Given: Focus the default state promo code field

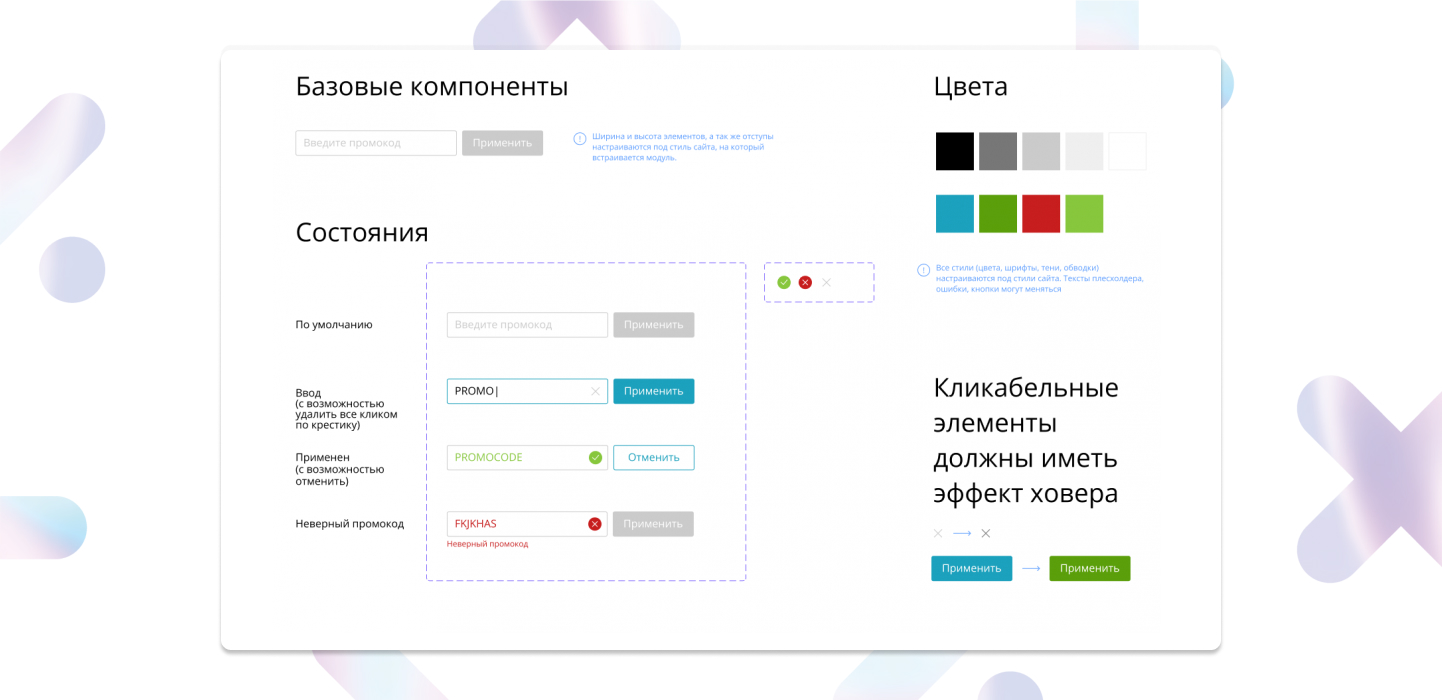Looking at the screenshot, I should click(527, 325).
